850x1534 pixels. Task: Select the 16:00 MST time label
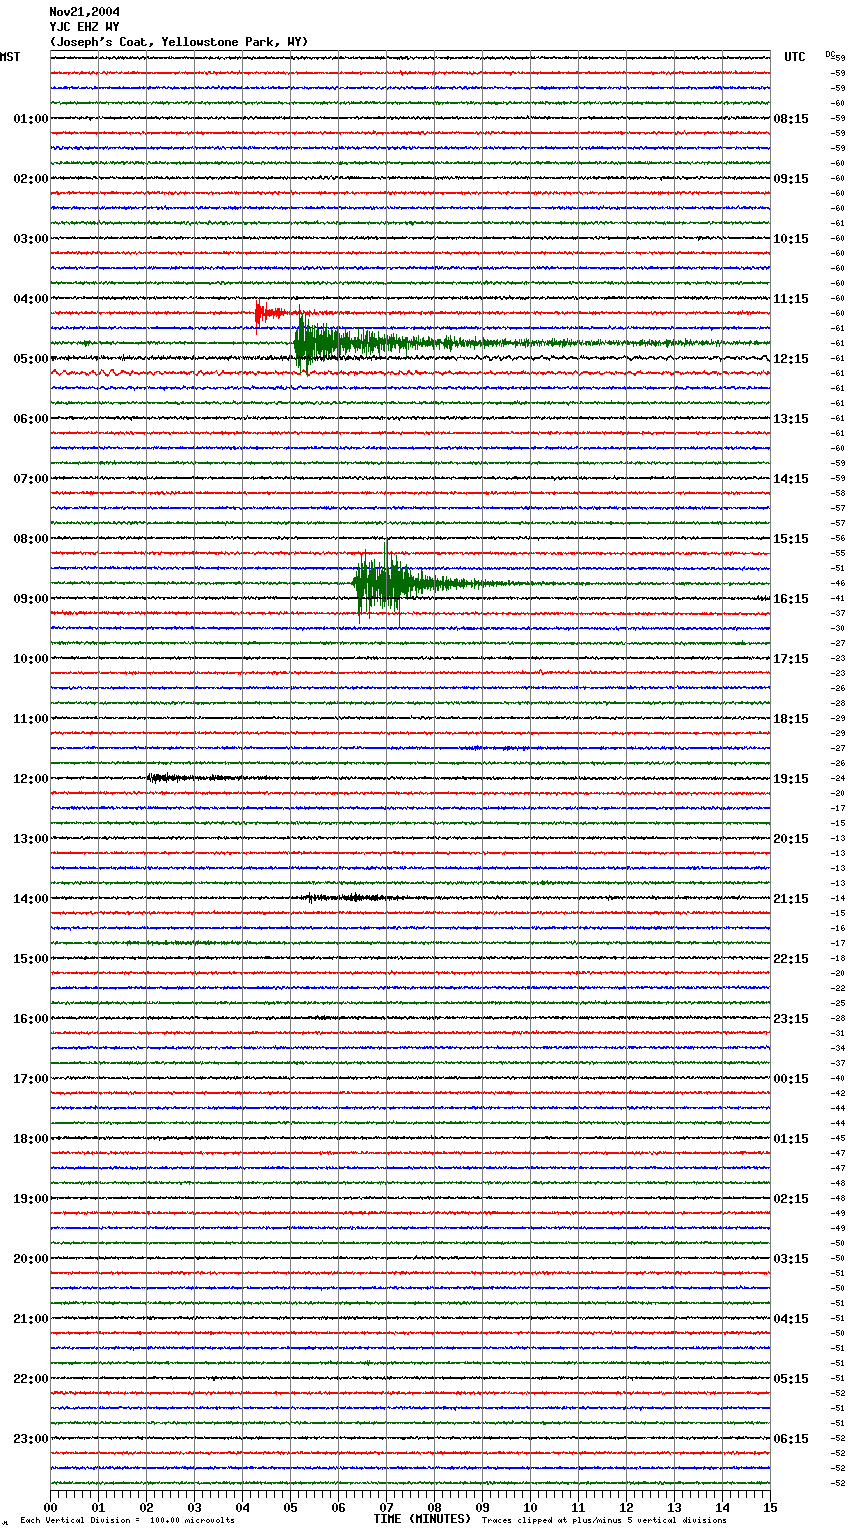[31, 1019]
